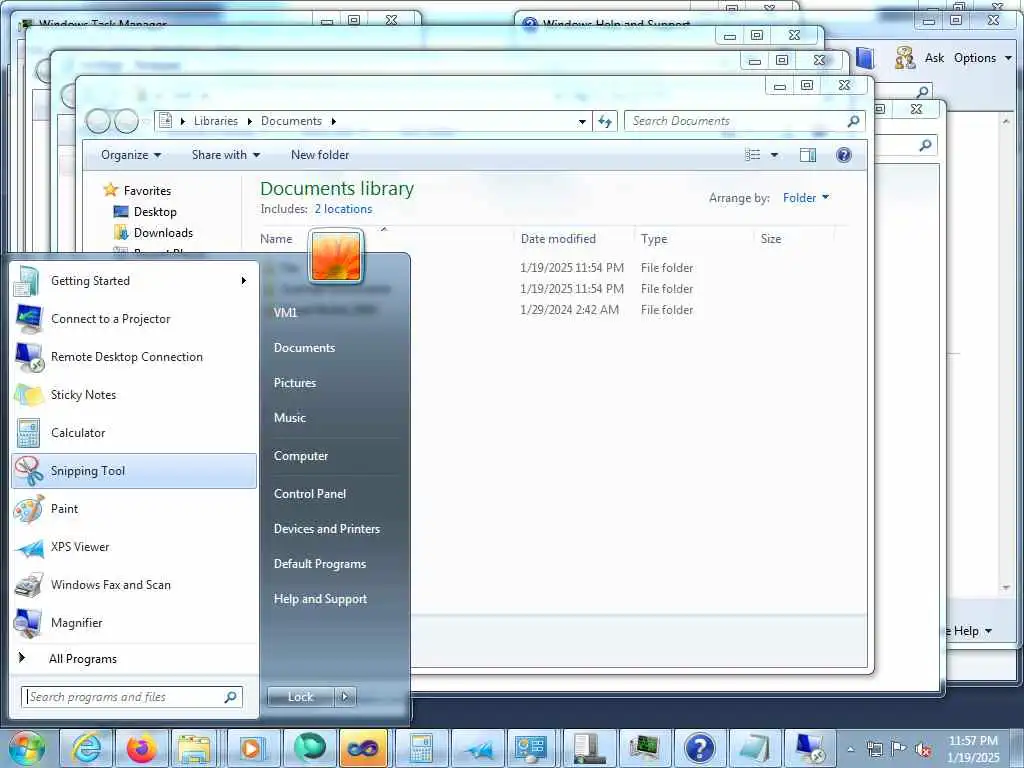Image resolution: width=1024 pixels, height=768 pixels.
Task: Open Computer from Start menu
Action: (300, 456)
